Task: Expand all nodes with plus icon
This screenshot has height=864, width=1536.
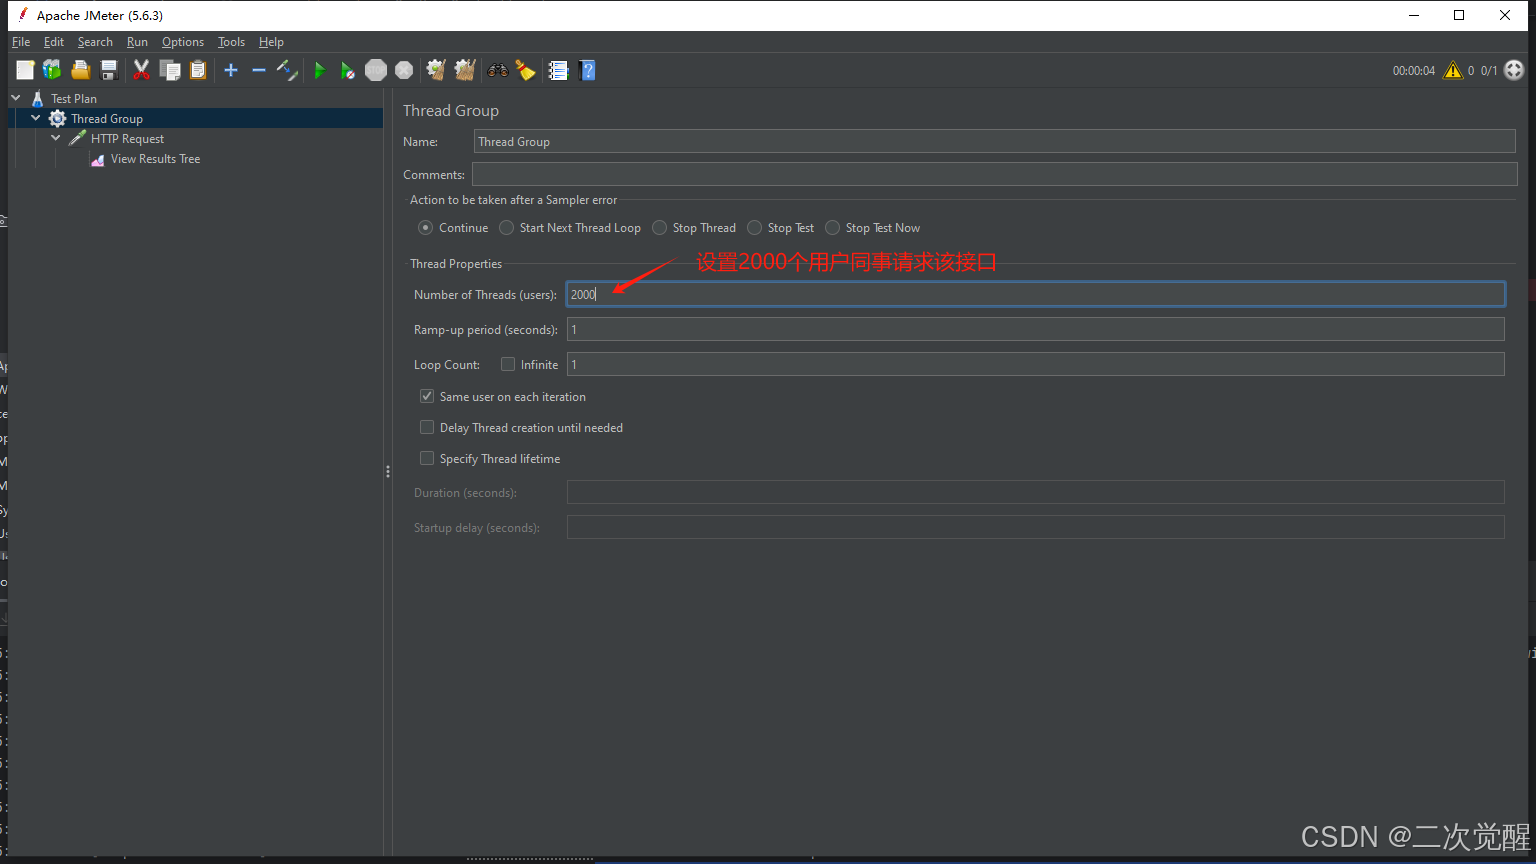Action: click(231, 70)
